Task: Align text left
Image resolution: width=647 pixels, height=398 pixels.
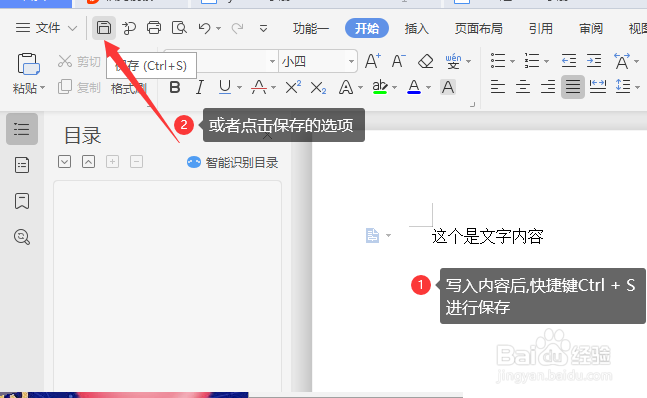Action: pyautogui.click(x=498, y=87)
